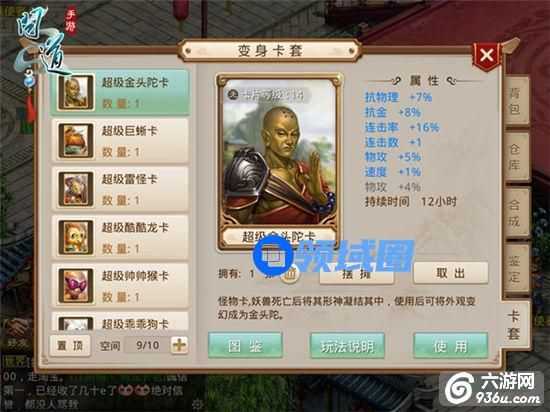Viewport: 550px width, 412px height.
Task: Select the 卡套 side tab
Action: [x=514, y=325]
